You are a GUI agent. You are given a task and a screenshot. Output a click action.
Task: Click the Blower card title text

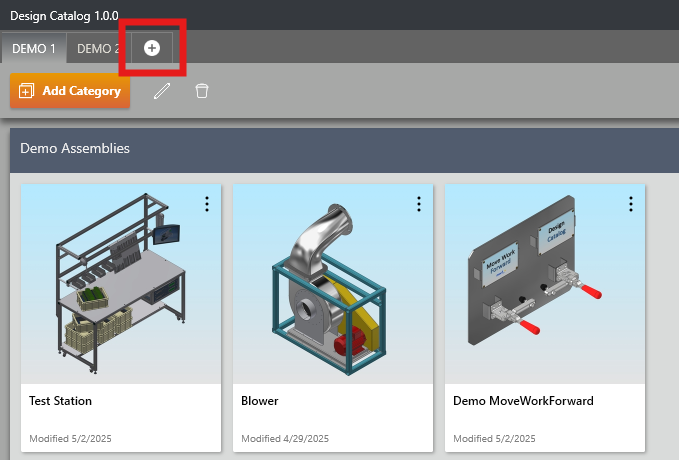[260, 401]
